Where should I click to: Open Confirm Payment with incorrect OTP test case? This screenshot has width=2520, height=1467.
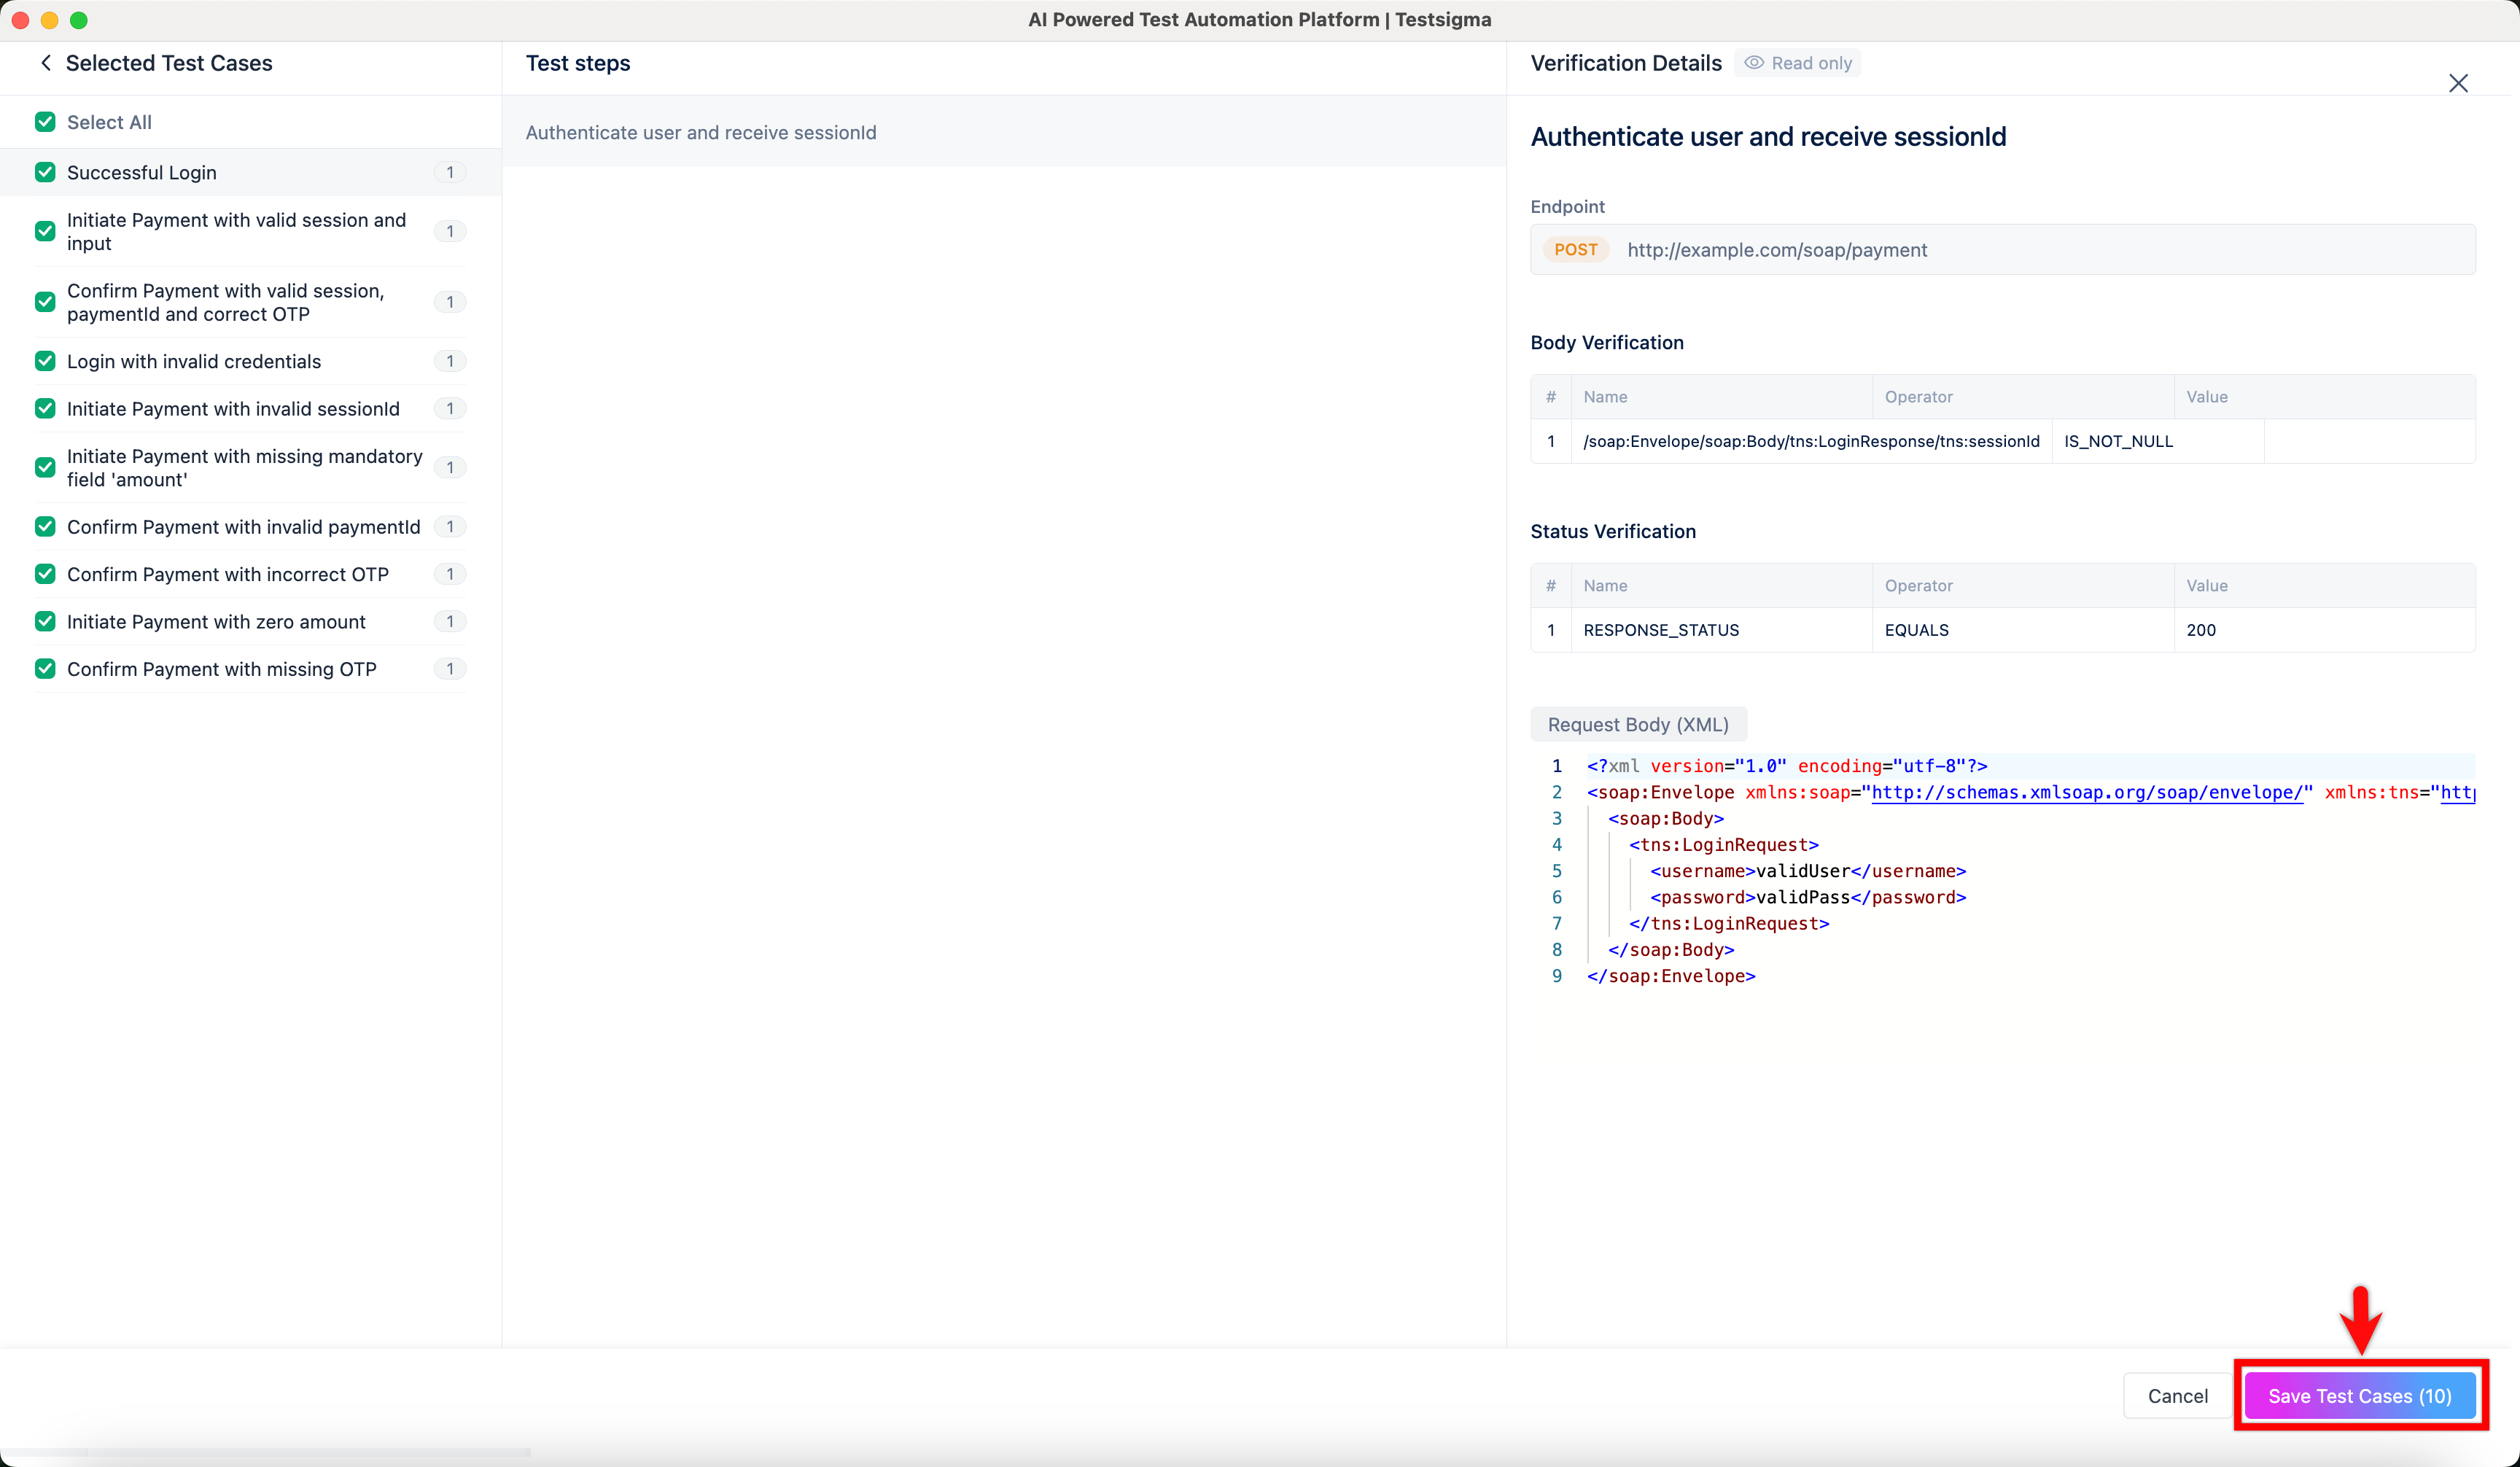pos(228,574)
